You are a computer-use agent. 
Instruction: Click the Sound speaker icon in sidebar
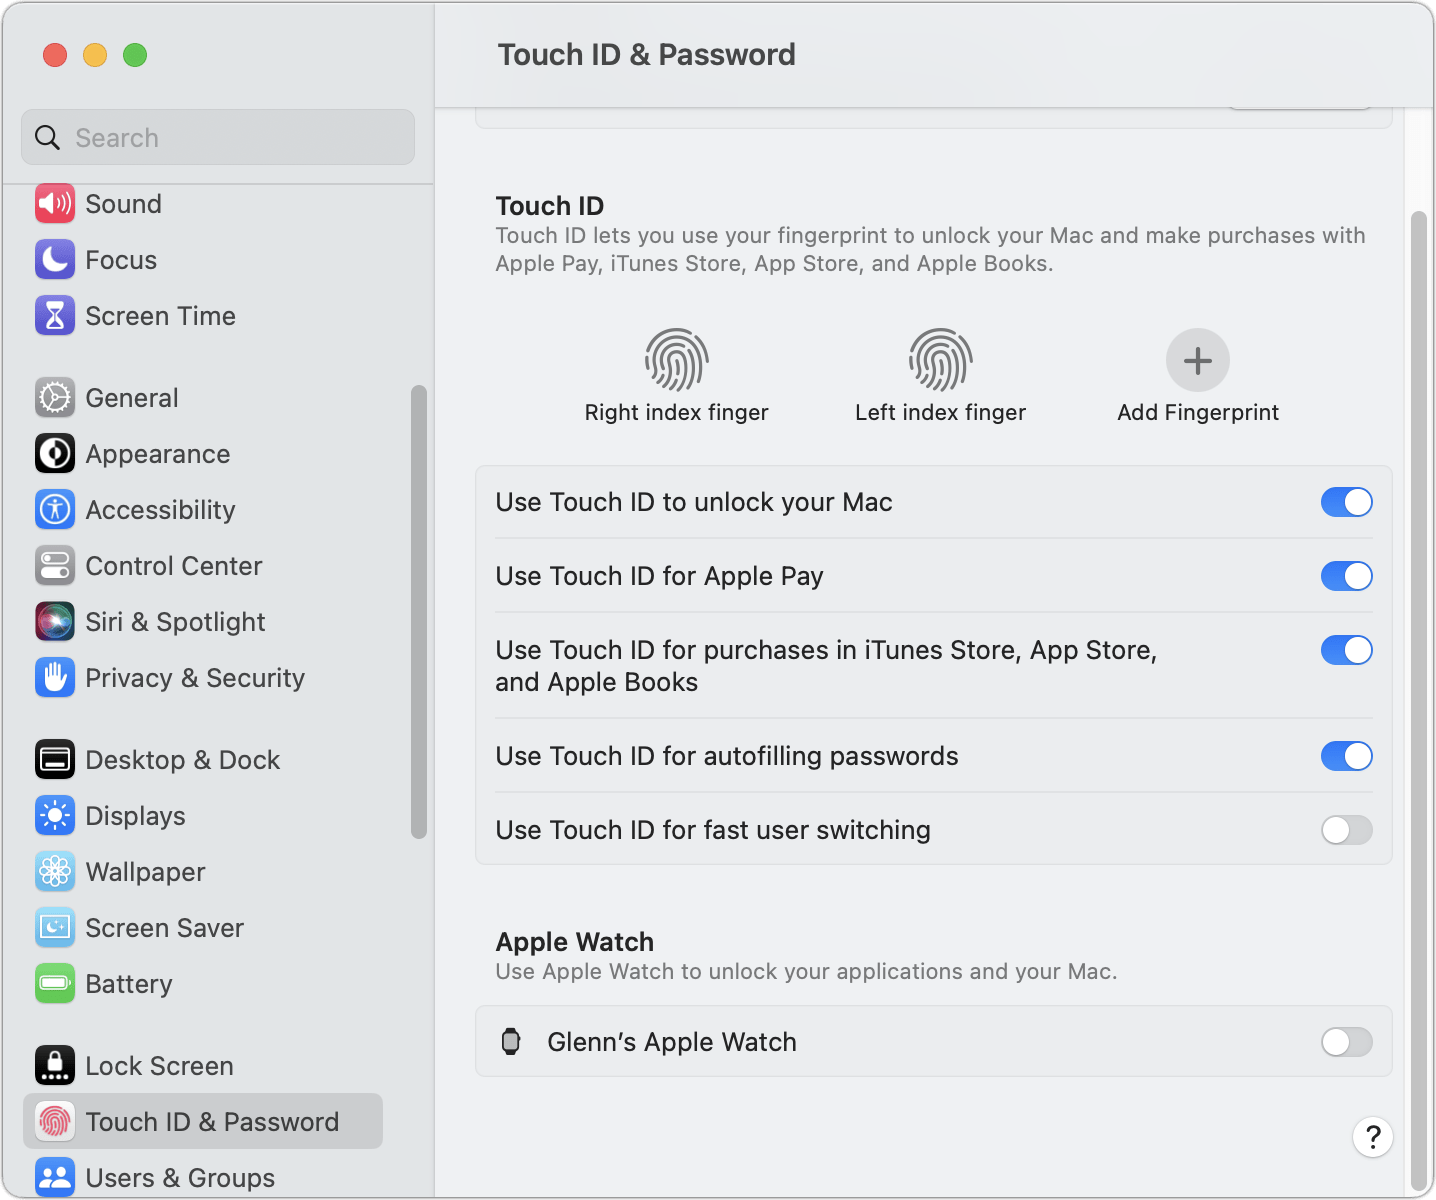[54, 203]
